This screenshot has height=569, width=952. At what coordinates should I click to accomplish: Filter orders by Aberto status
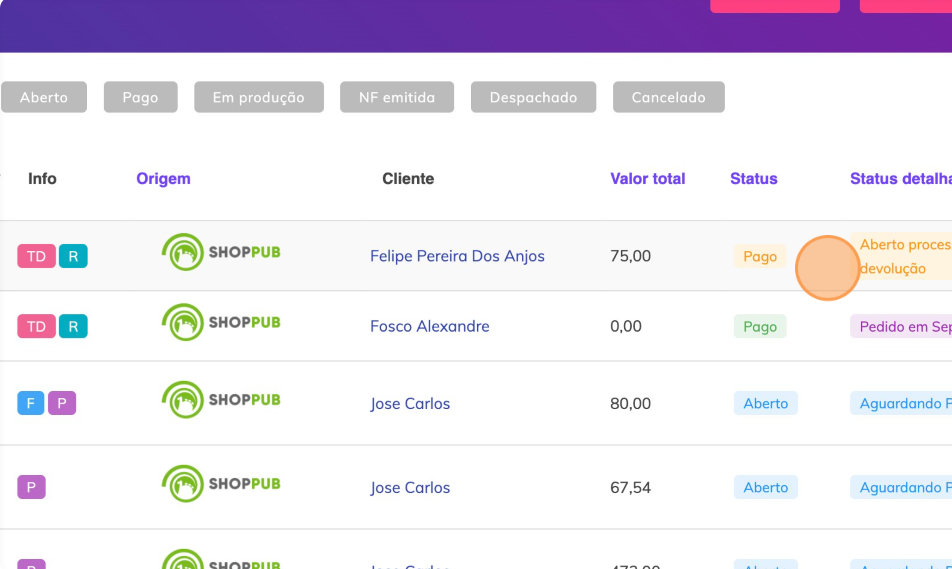point(44,97)
